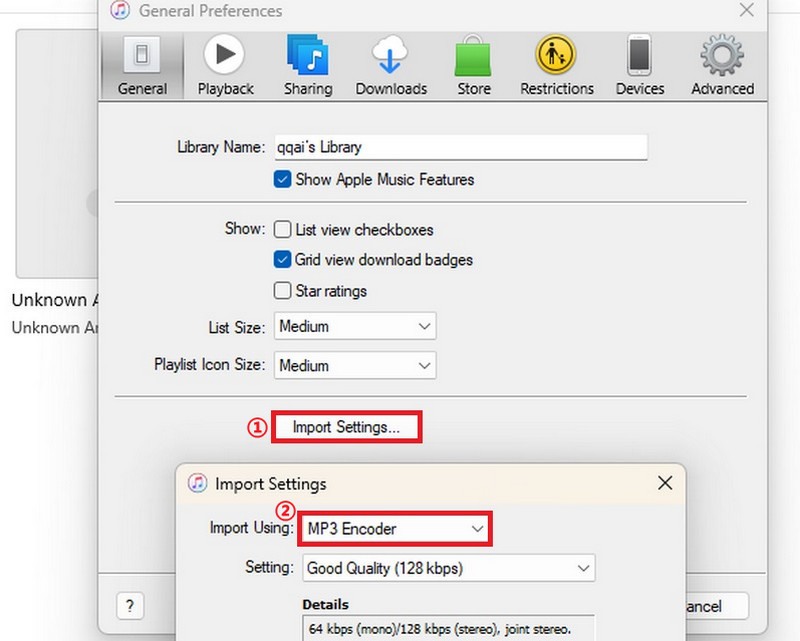Click the iTunes icon in Import Settings title

click(197, 483)
